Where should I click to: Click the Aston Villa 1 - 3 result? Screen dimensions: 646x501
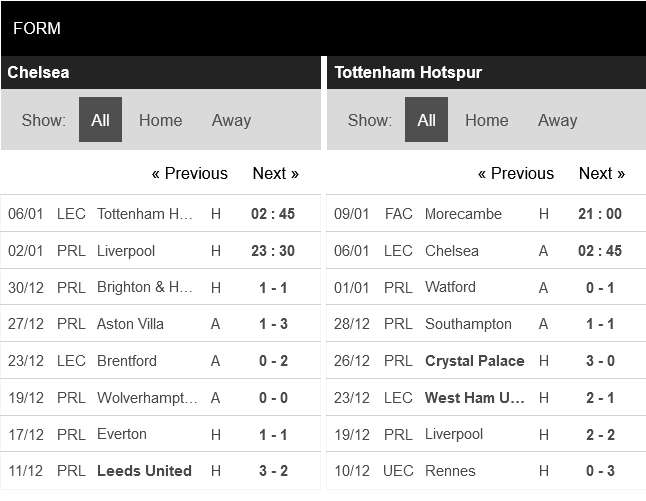274,324
